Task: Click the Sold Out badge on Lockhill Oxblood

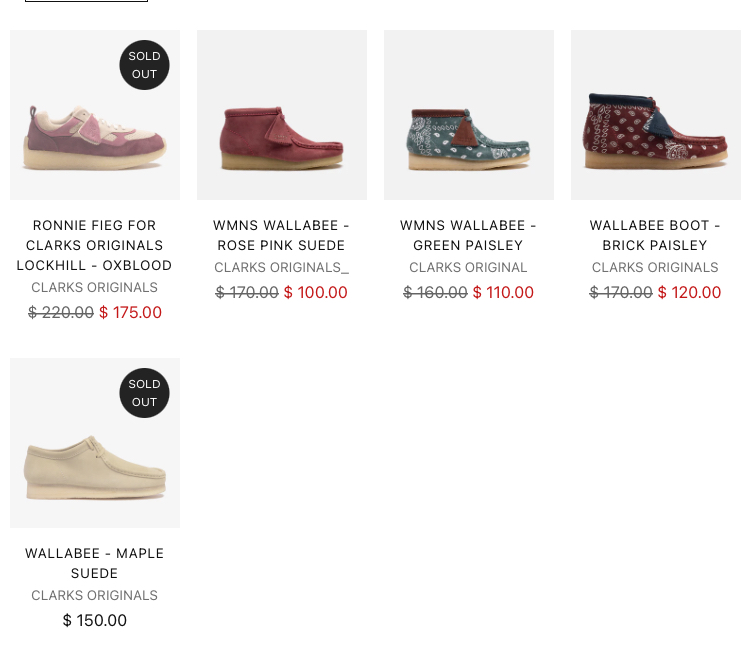Action: 144,65
